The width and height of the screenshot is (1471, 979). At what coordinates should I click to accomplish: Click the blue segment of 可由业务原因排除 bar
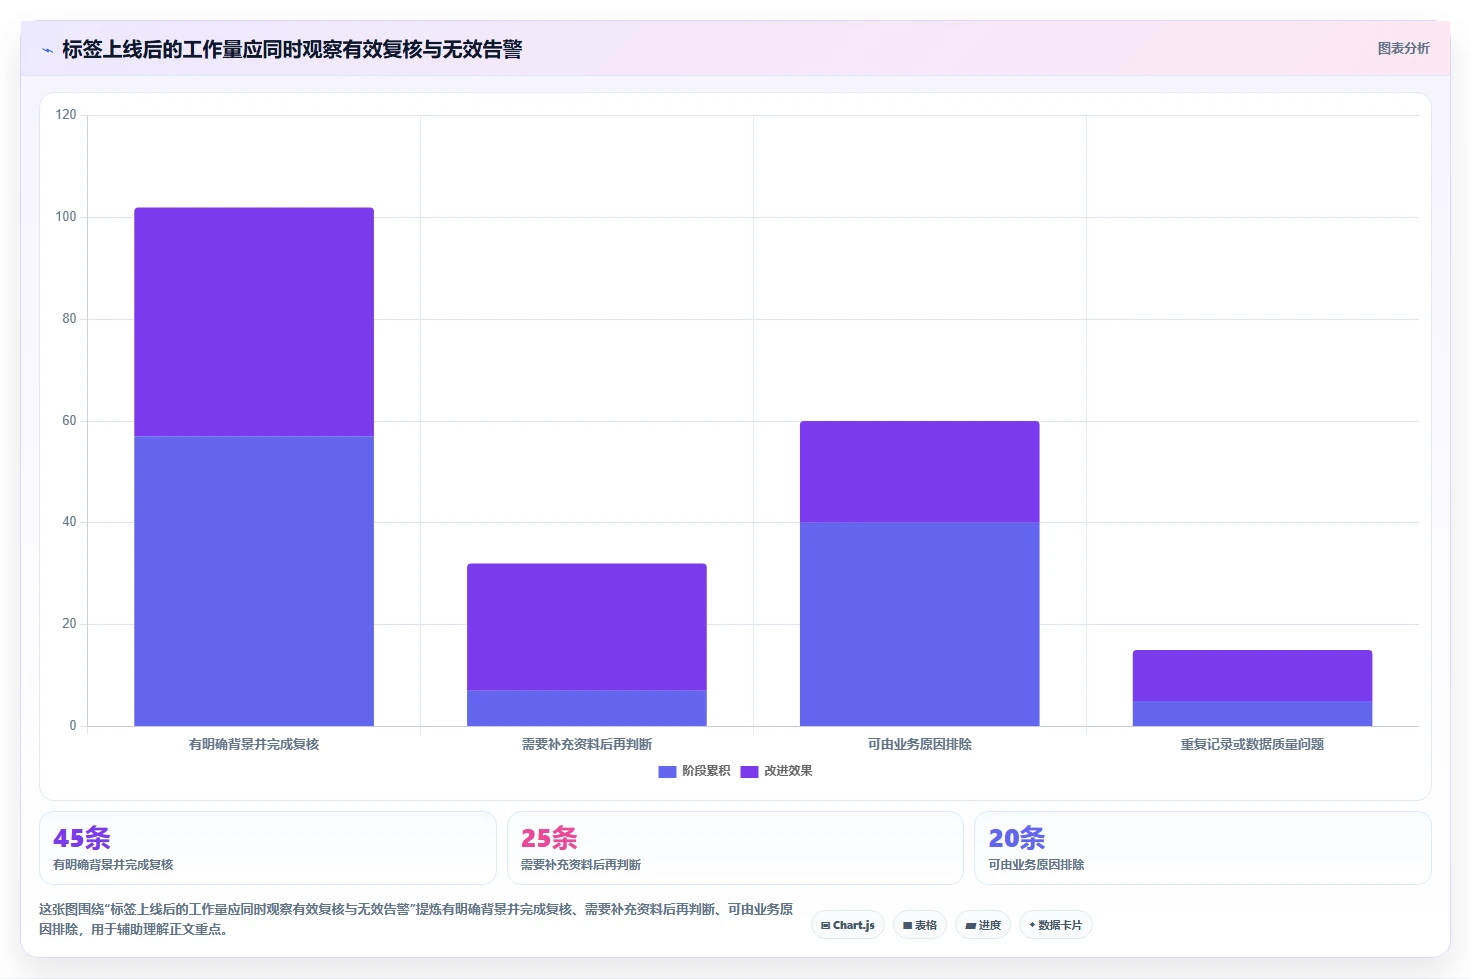[x=920, y=624]
